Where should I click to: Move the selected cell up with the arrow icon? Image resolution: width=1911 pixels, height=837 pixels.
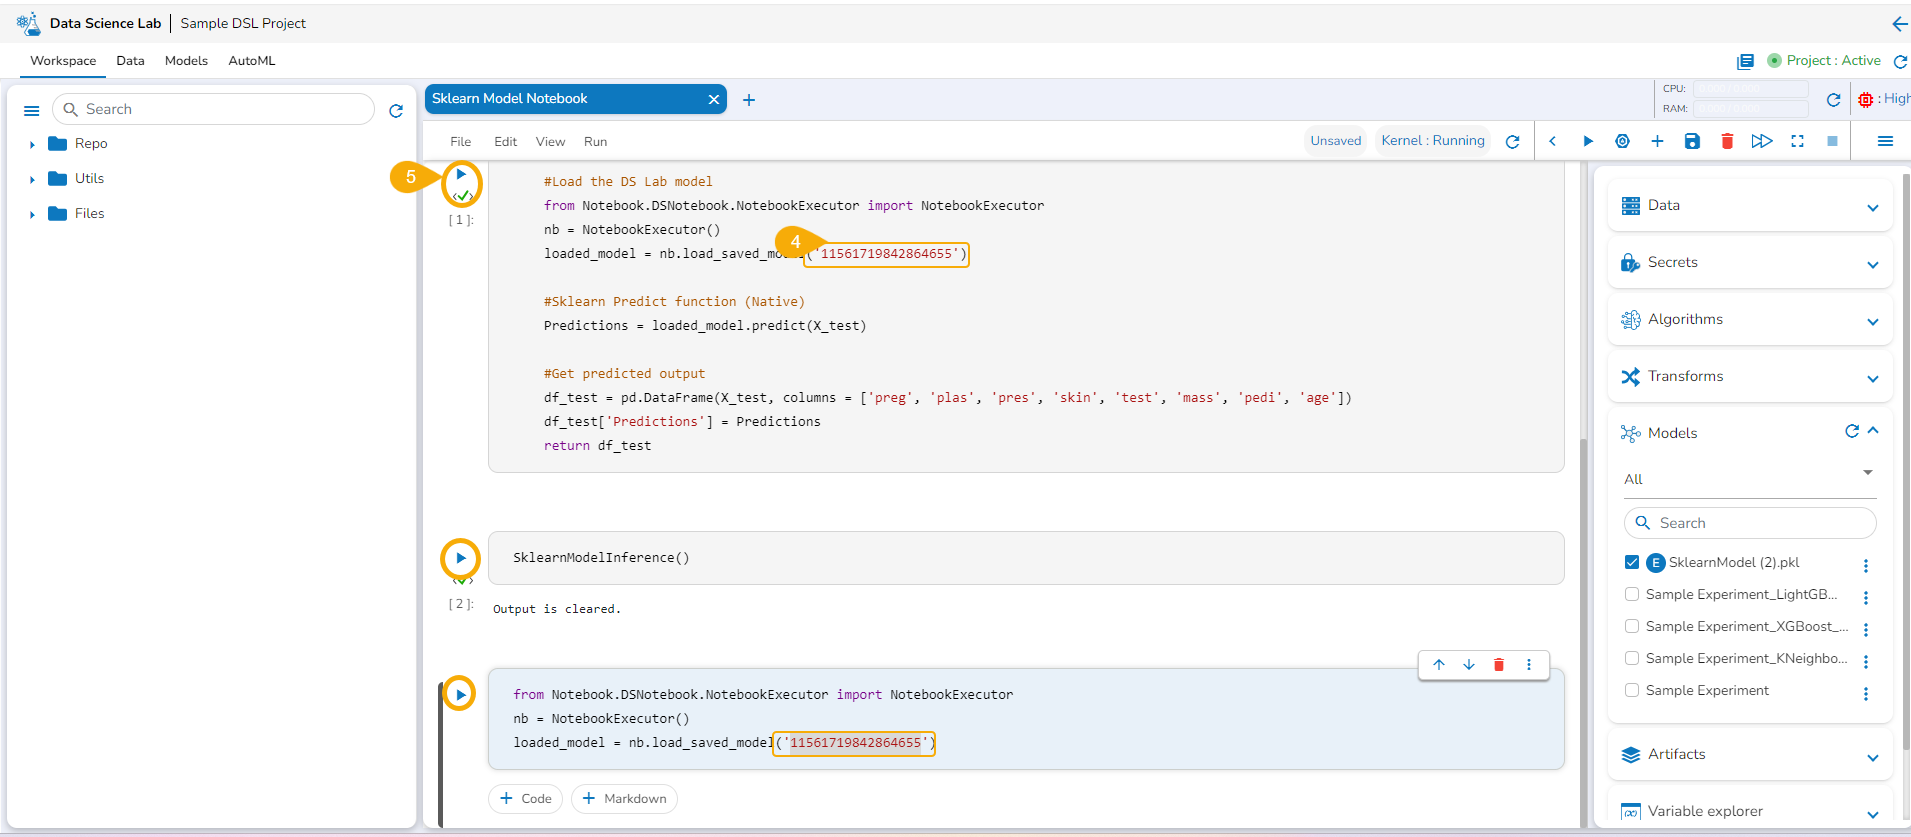tap(1439, 665)
